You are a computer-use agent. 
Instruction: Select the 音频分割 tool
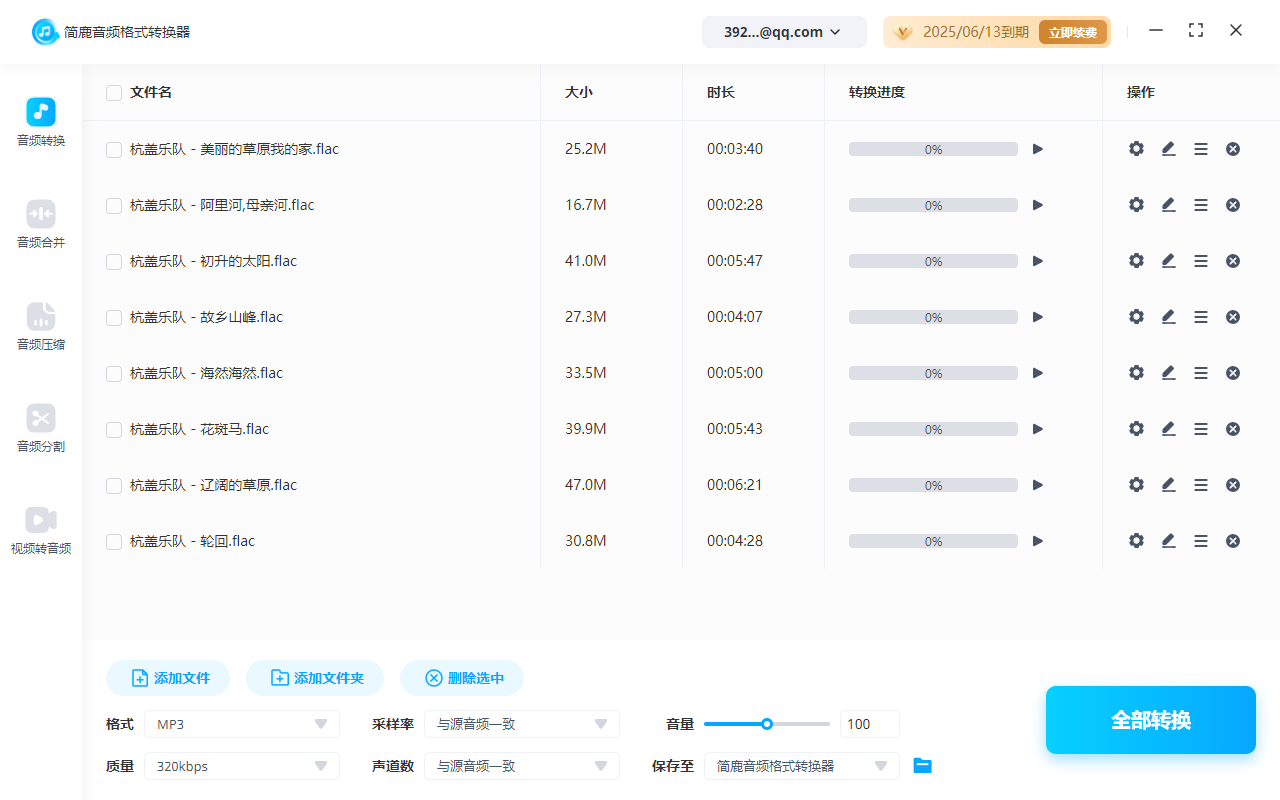[40, 427]
